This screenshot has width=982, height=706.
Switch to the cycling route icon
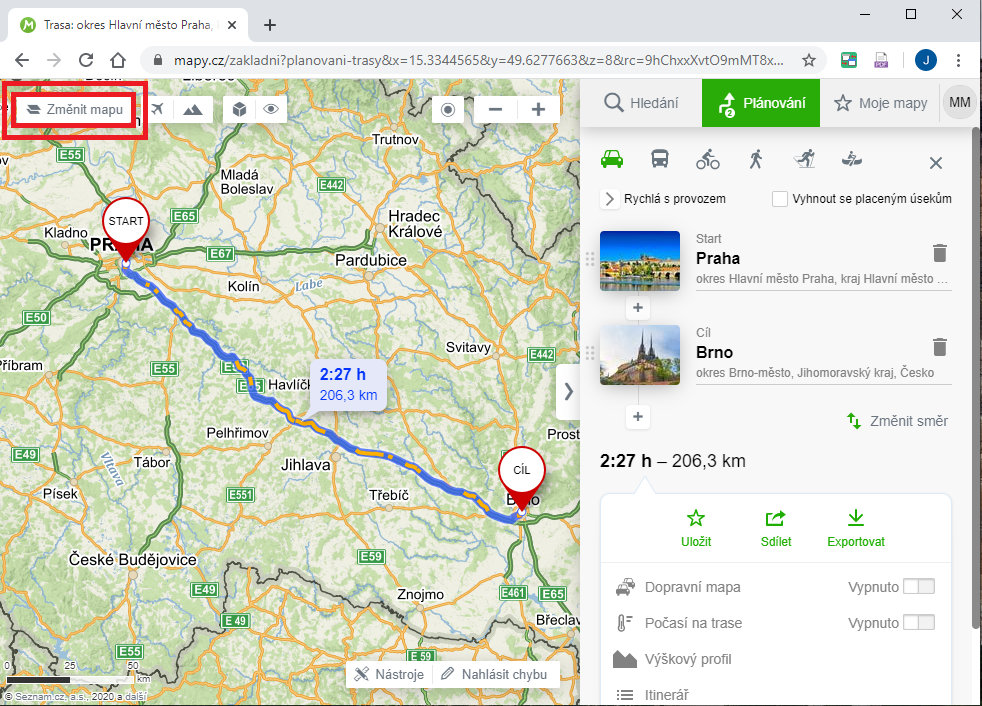(x=708, y=159)
